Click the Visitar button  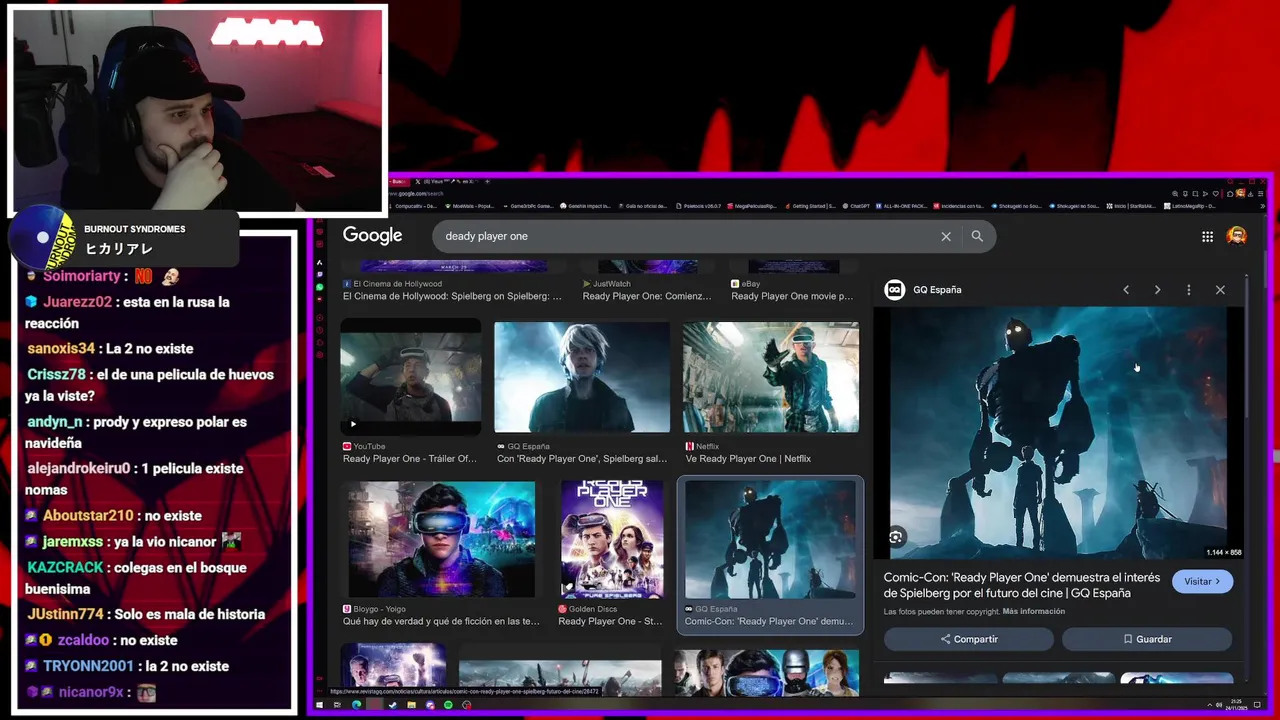point(1202,582)
